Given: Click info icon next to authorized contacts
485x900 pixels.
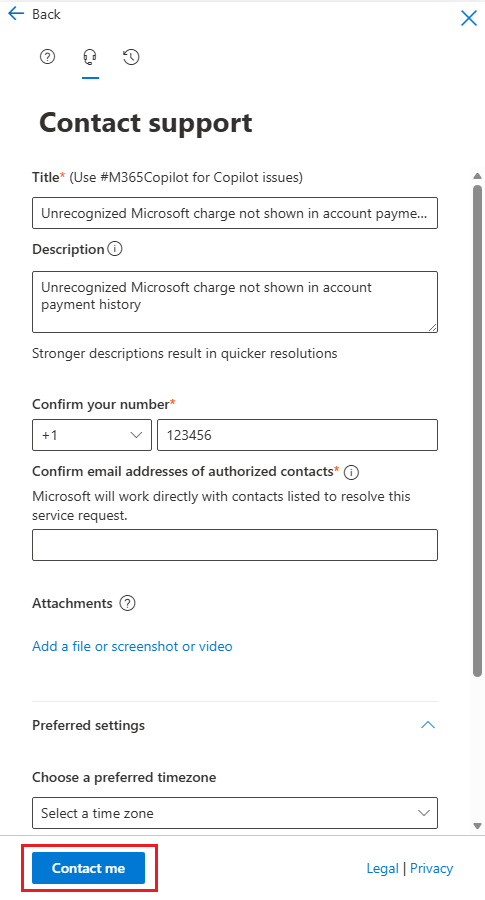Looking at the screenshot, I should tap(352, 472).
